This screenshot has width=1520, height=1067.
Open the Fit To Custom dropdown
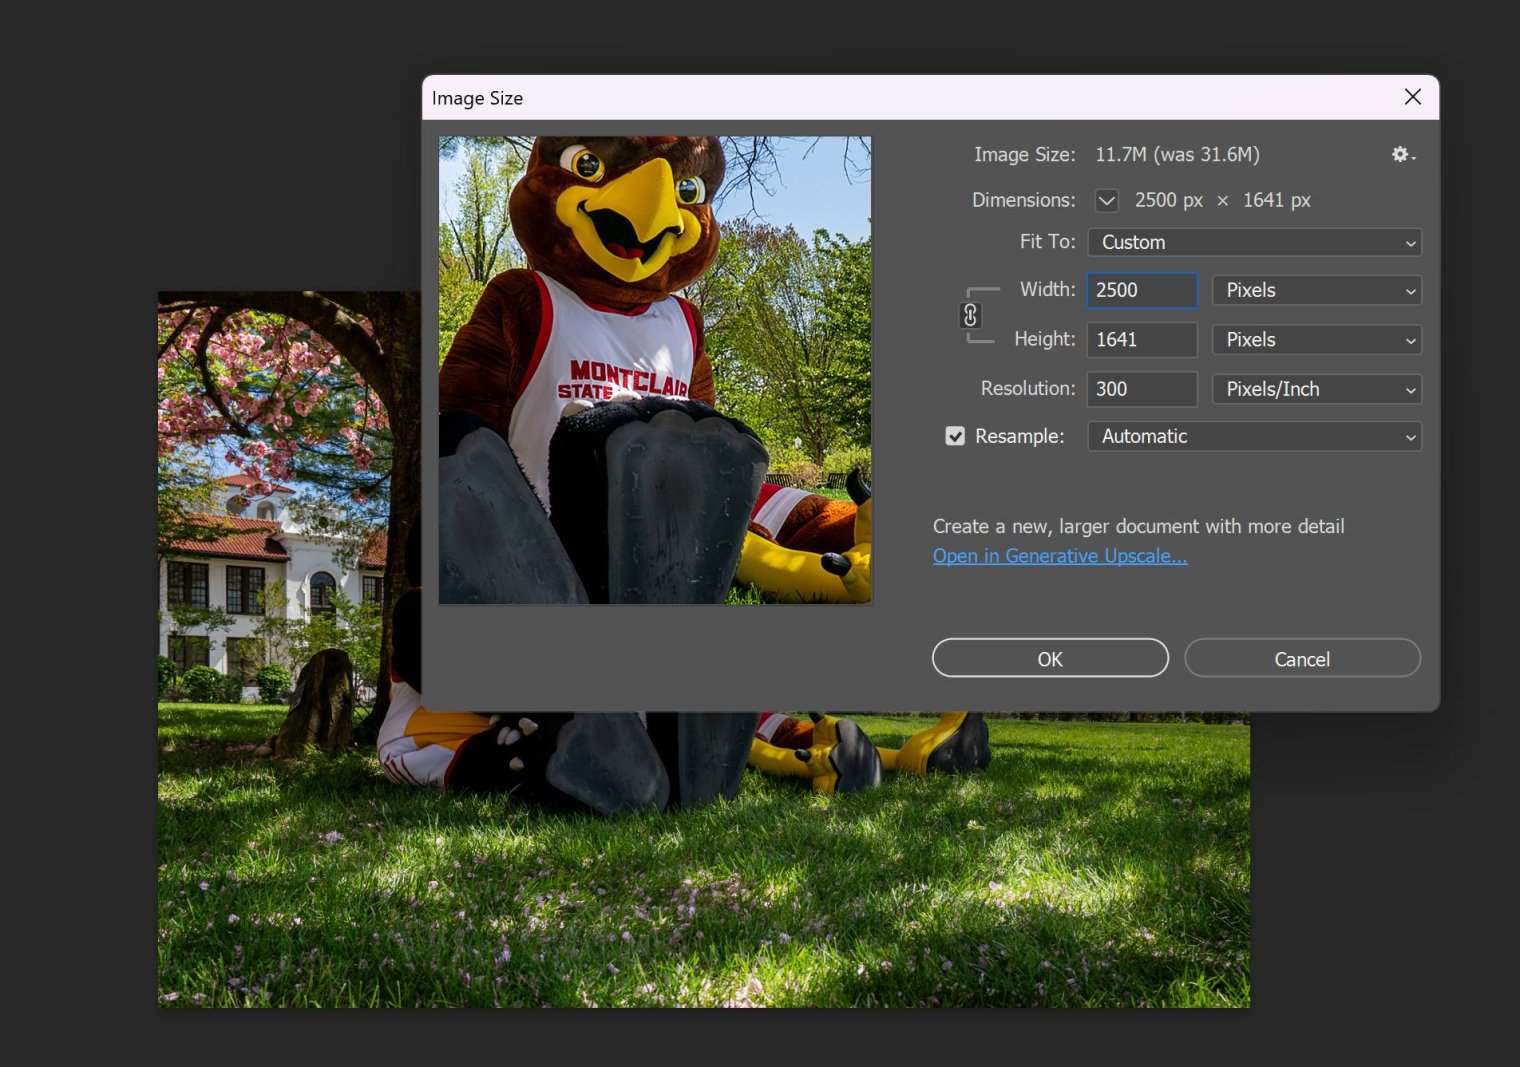(1254, 242)
